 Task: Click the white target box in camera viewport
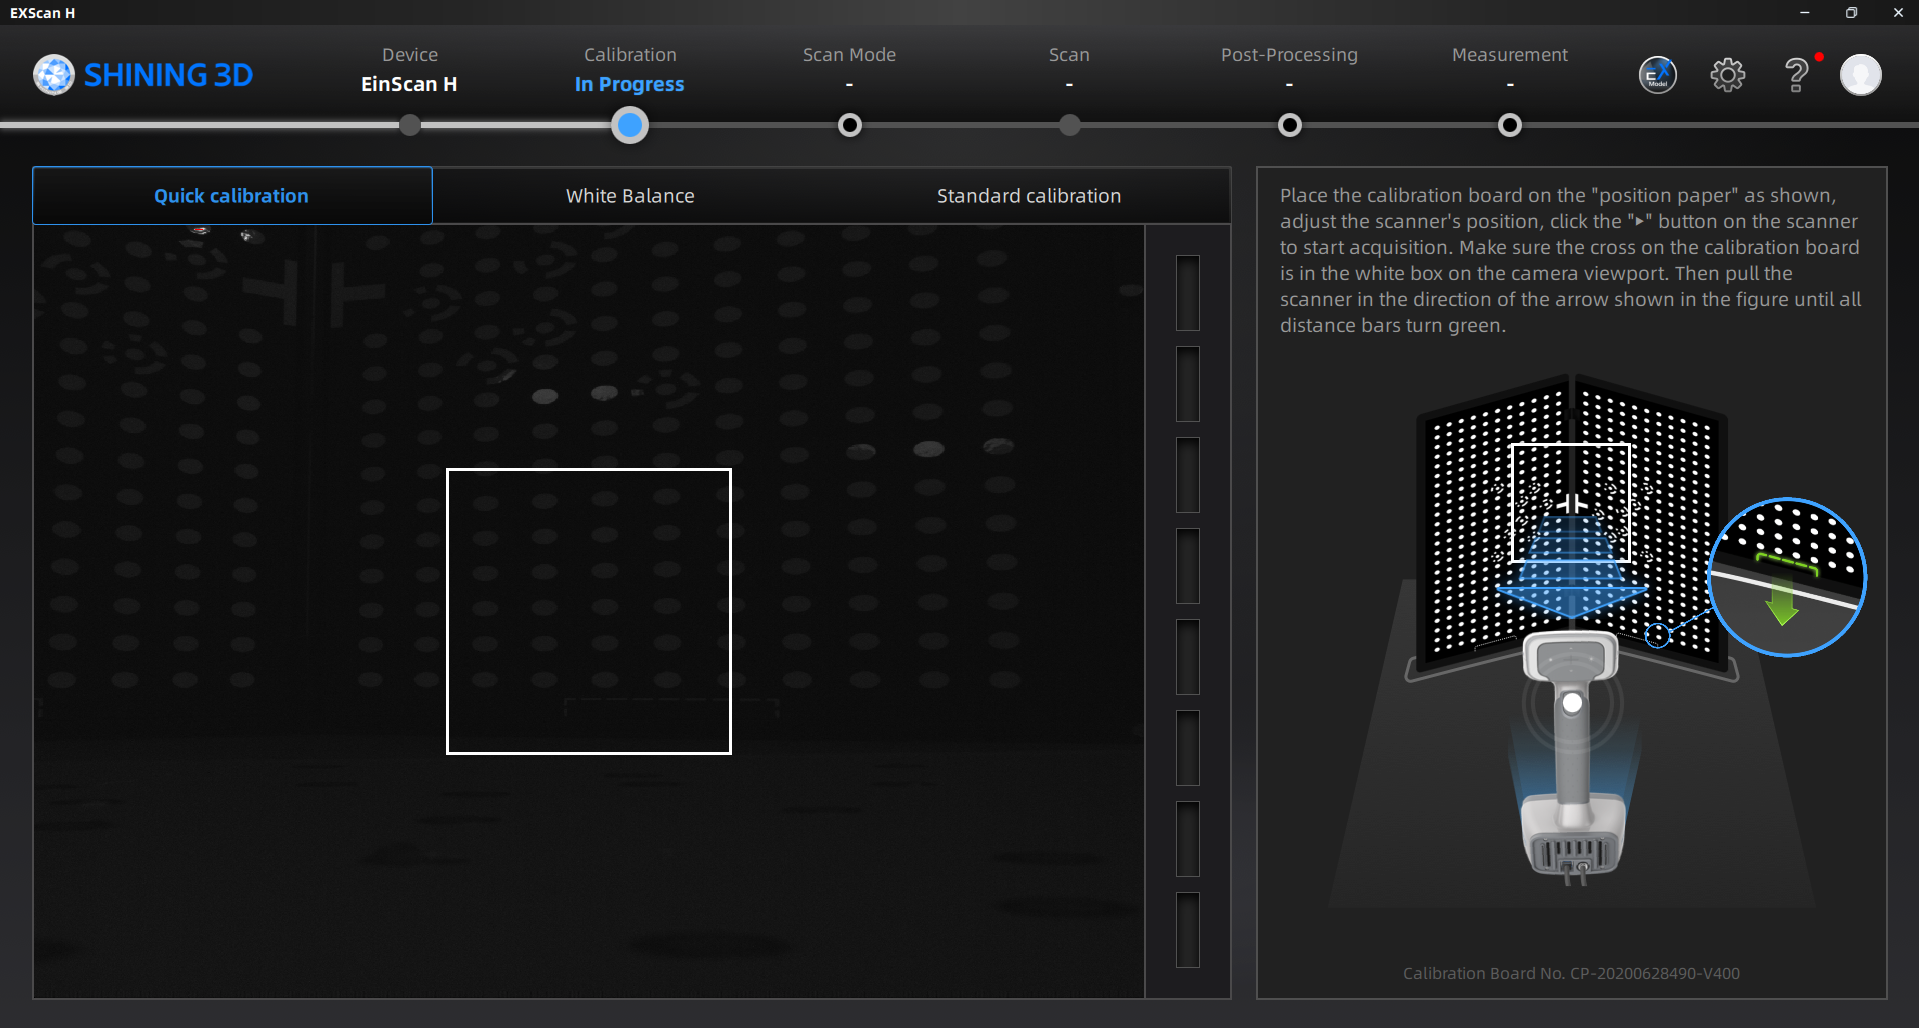[x=589, y=611]
